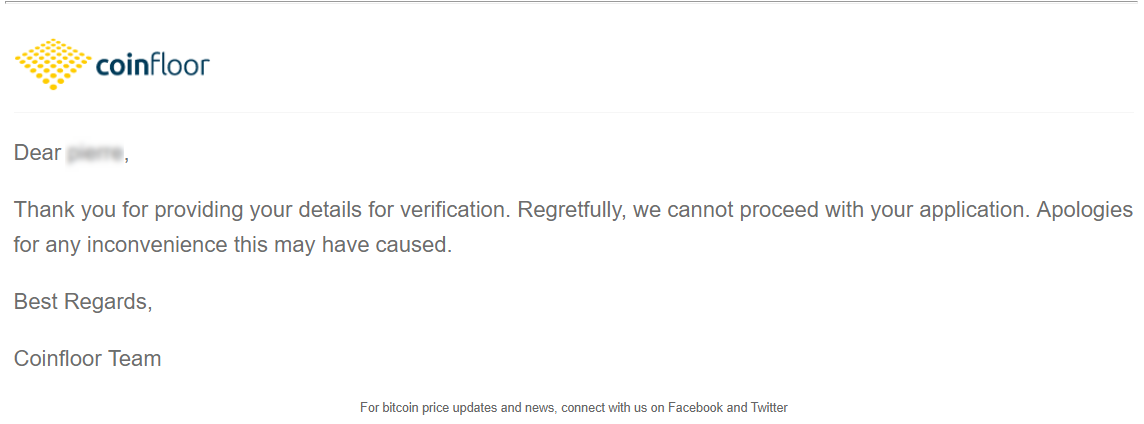Click the yellow Coinfloor diamond logo icon

click(53, 64)
